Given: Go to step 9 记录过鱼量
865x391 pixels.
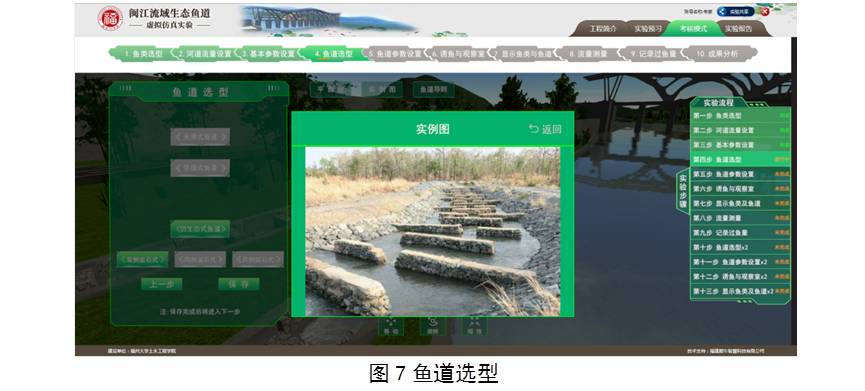Looking at the screenshot, I should coord(651,54).
